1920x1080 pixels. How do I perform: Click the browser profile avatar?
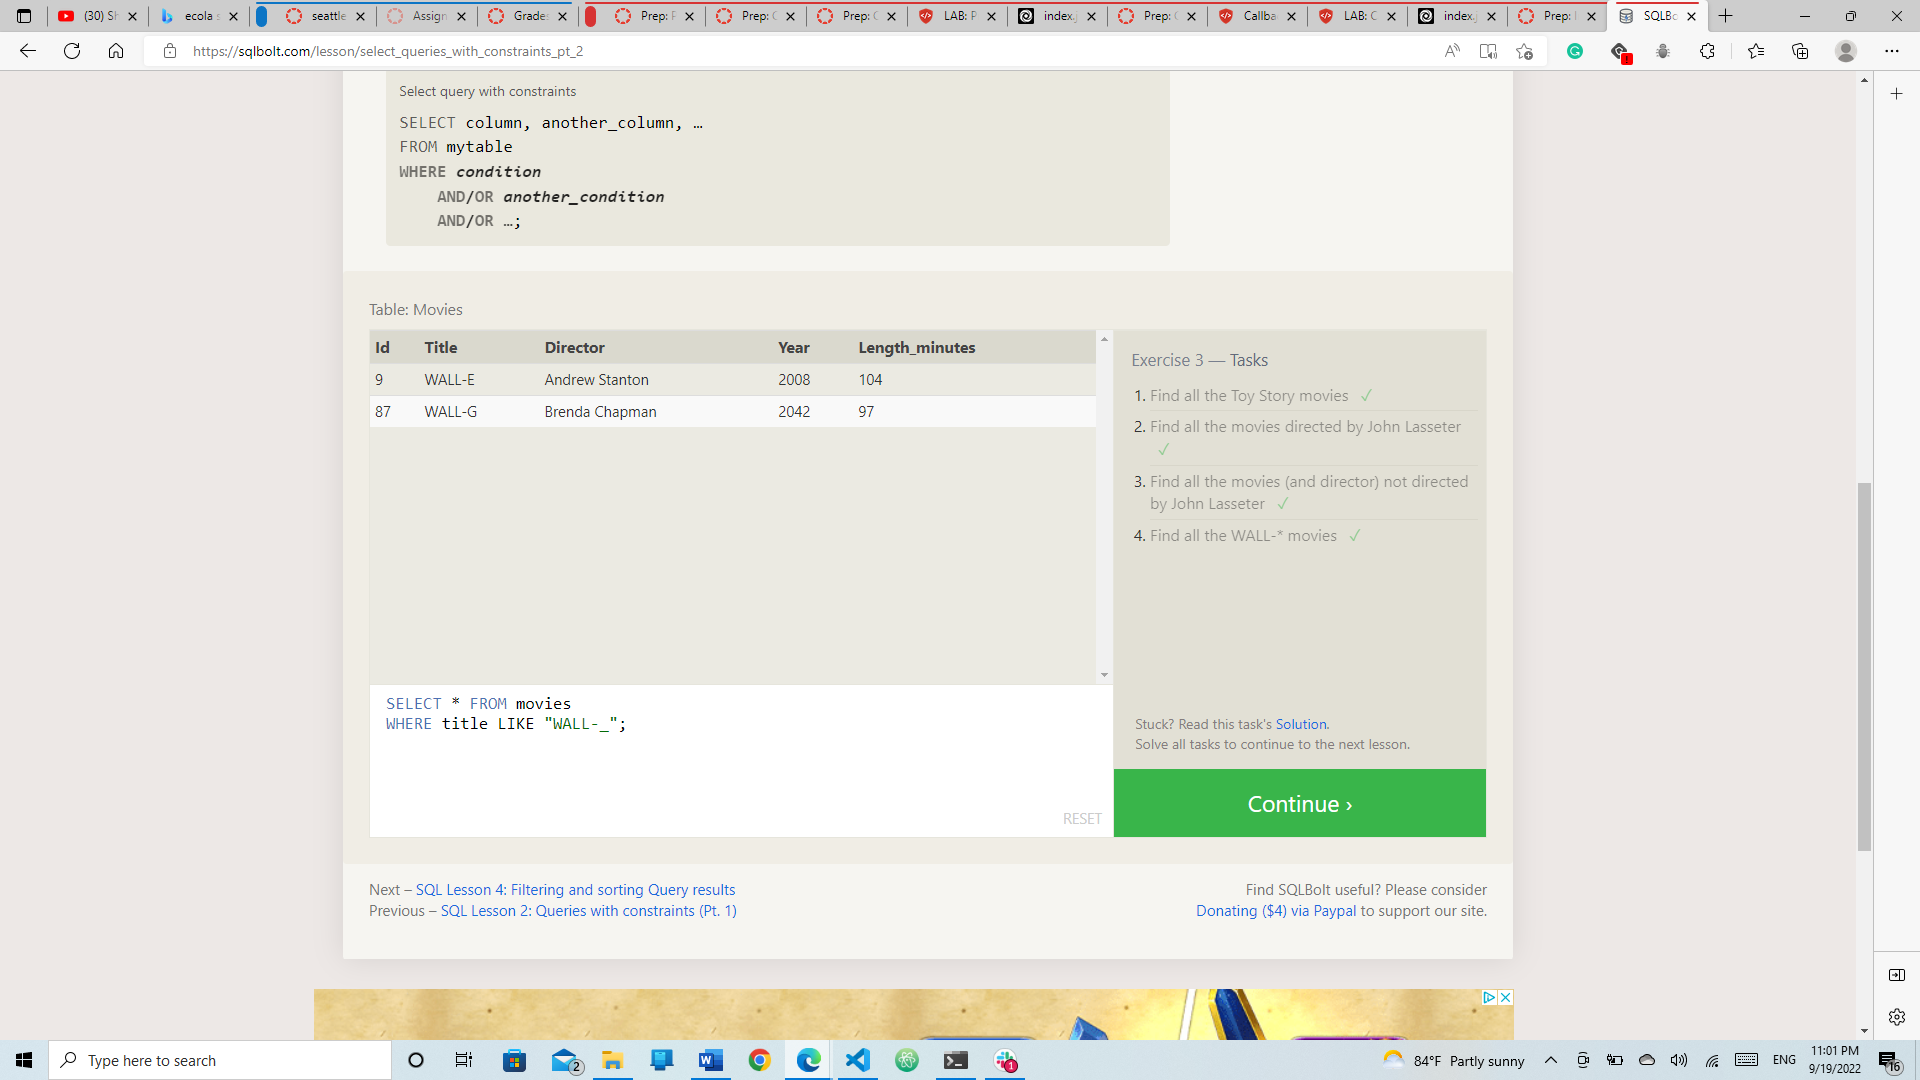coord(1846,51)
